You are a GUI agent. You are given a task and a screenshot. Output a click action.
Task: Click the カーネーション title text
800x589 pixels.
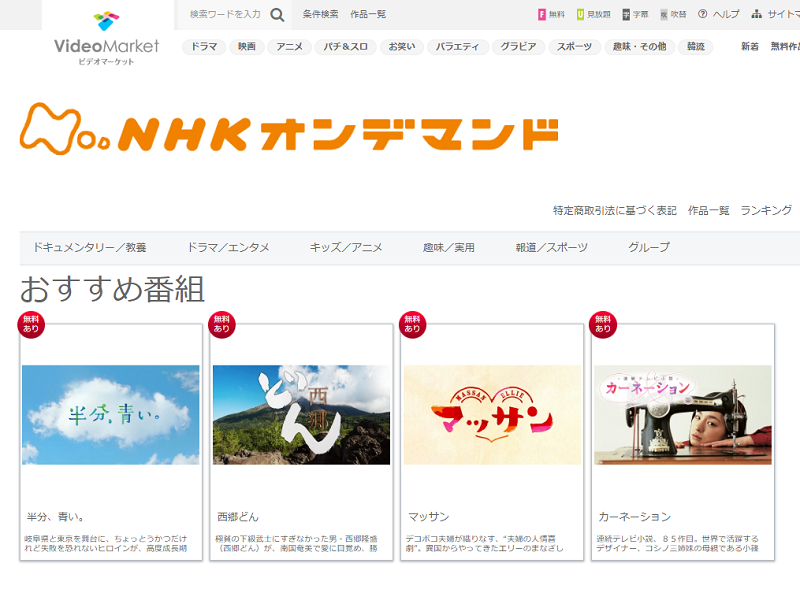tap(635, 517)
